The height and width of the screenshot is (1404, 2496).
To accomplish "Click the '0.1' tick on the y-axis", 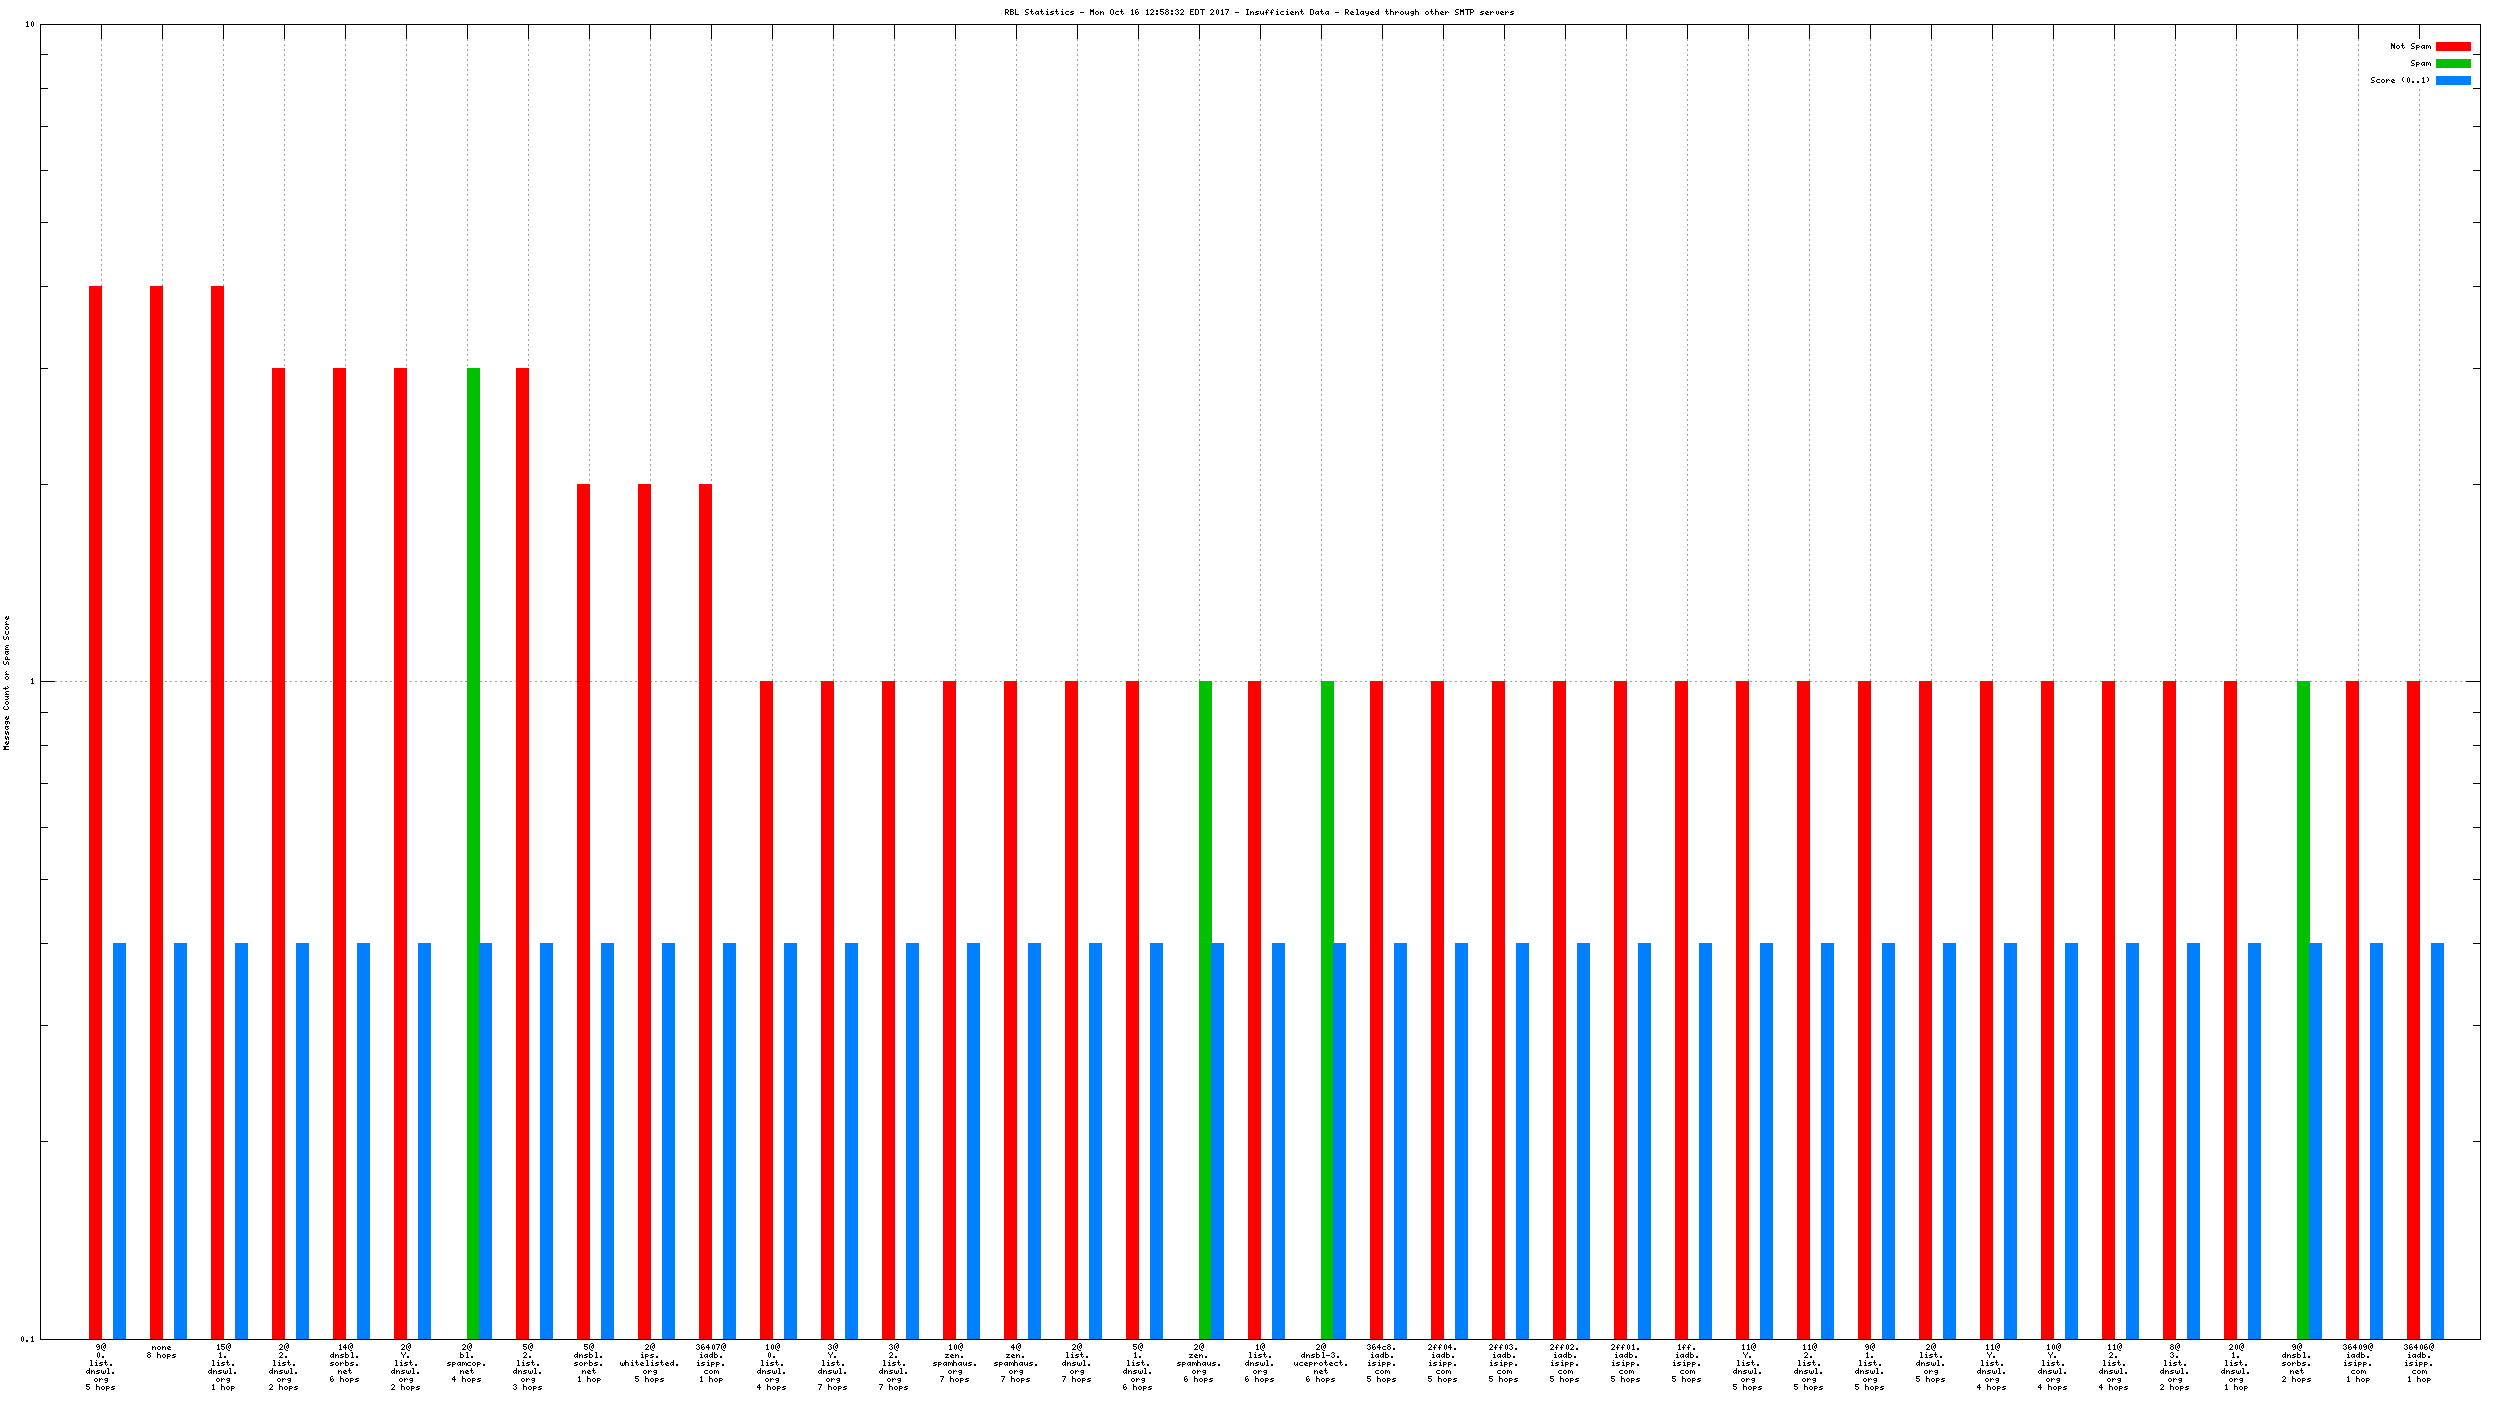I will (x=27, y=1339).
